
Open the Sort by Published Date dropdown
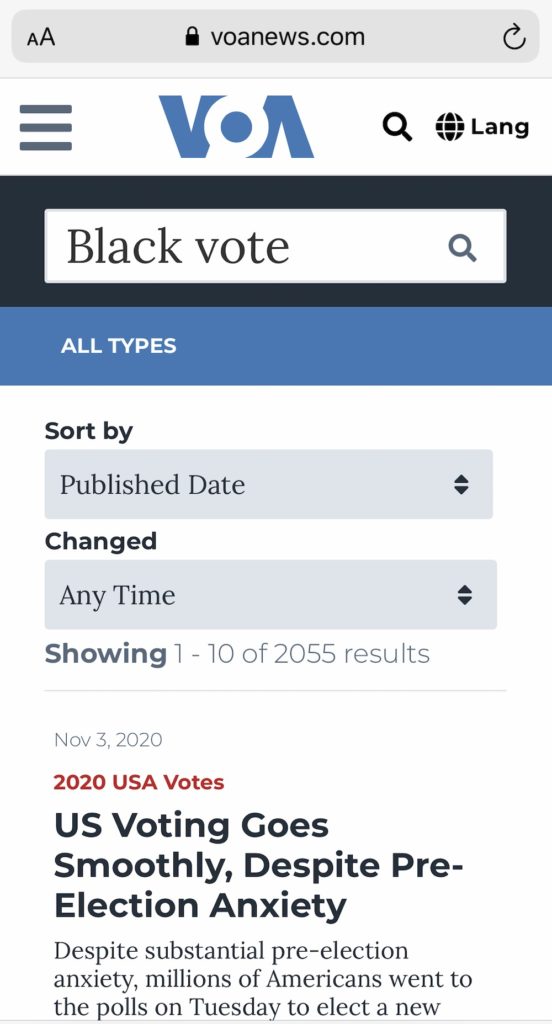click(268, 484)
